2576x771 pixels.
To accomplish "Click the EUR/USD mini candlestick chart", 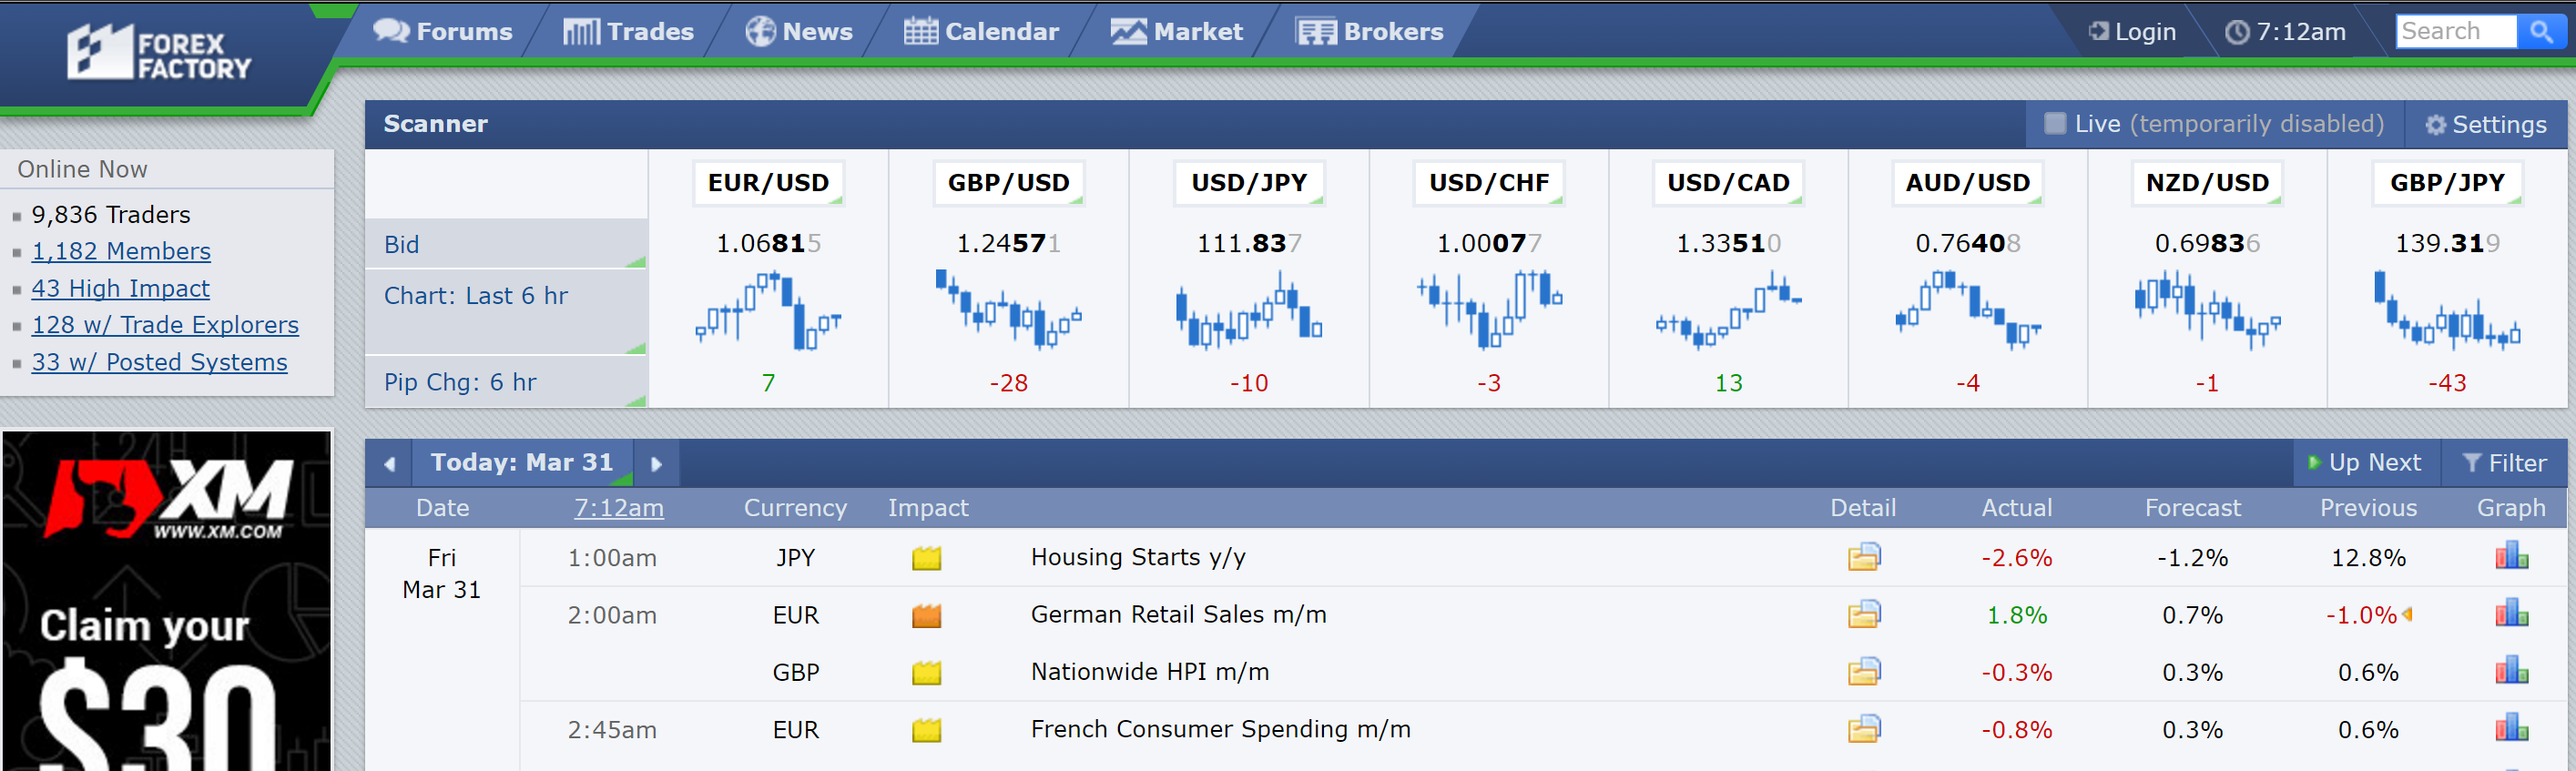I will coord(768,310).
